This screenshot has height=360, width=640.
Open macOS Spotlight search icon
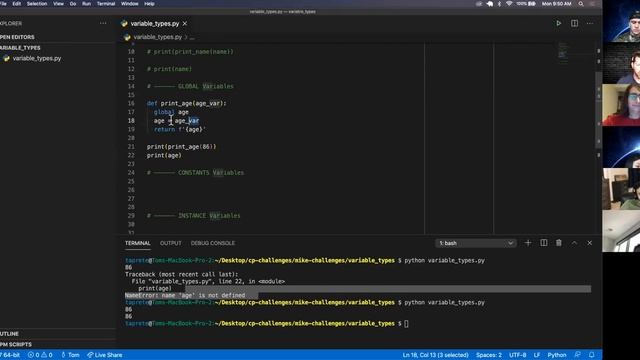pyautogui.click(x=581, y=4)
